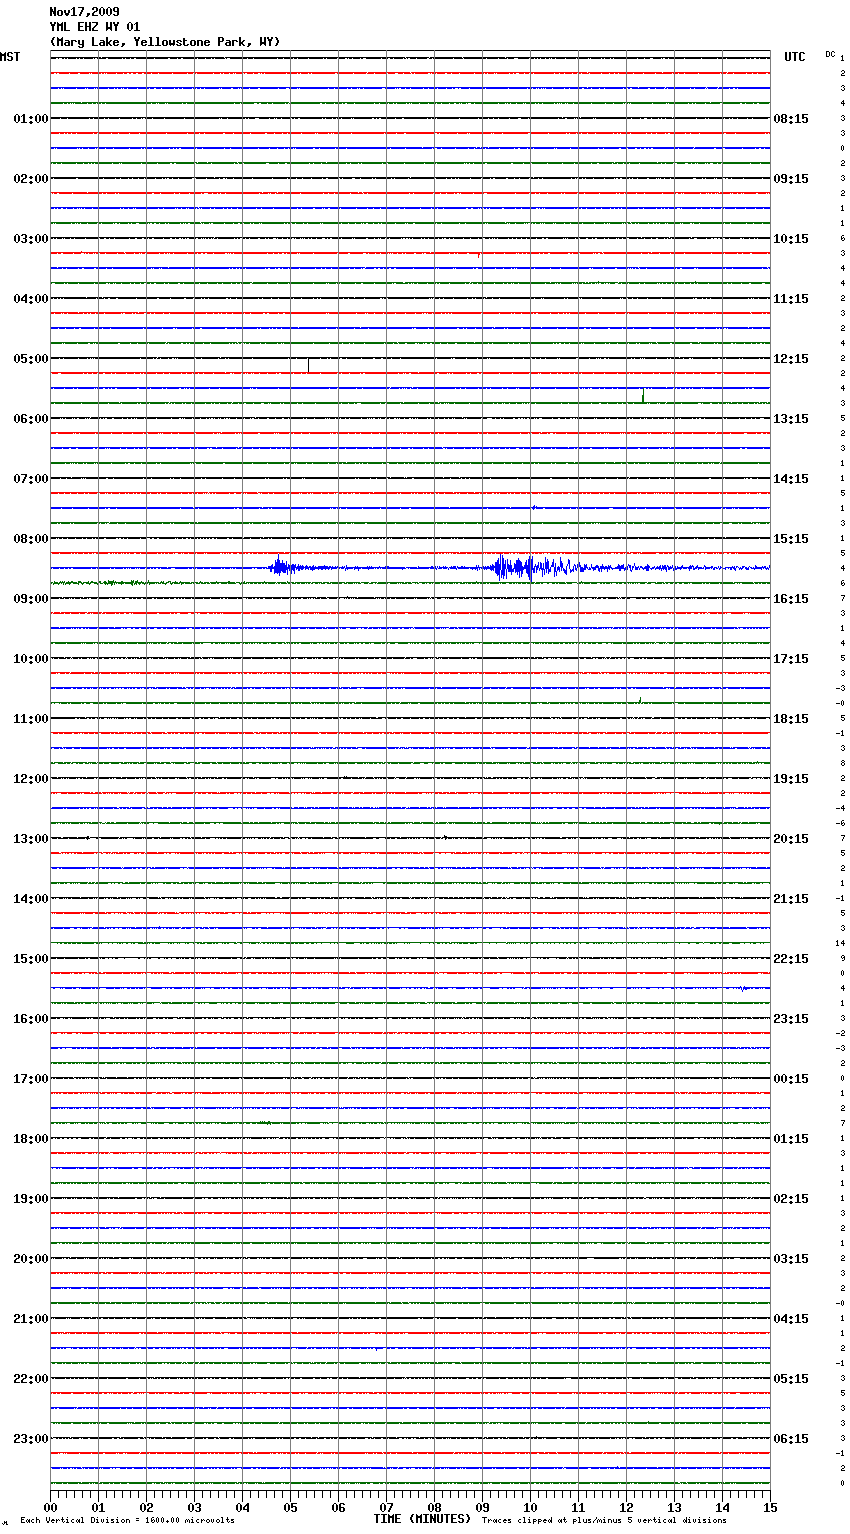Click the UTC time label '10:15'
This screenshot has width=850, height=1534.
point(791,239)
